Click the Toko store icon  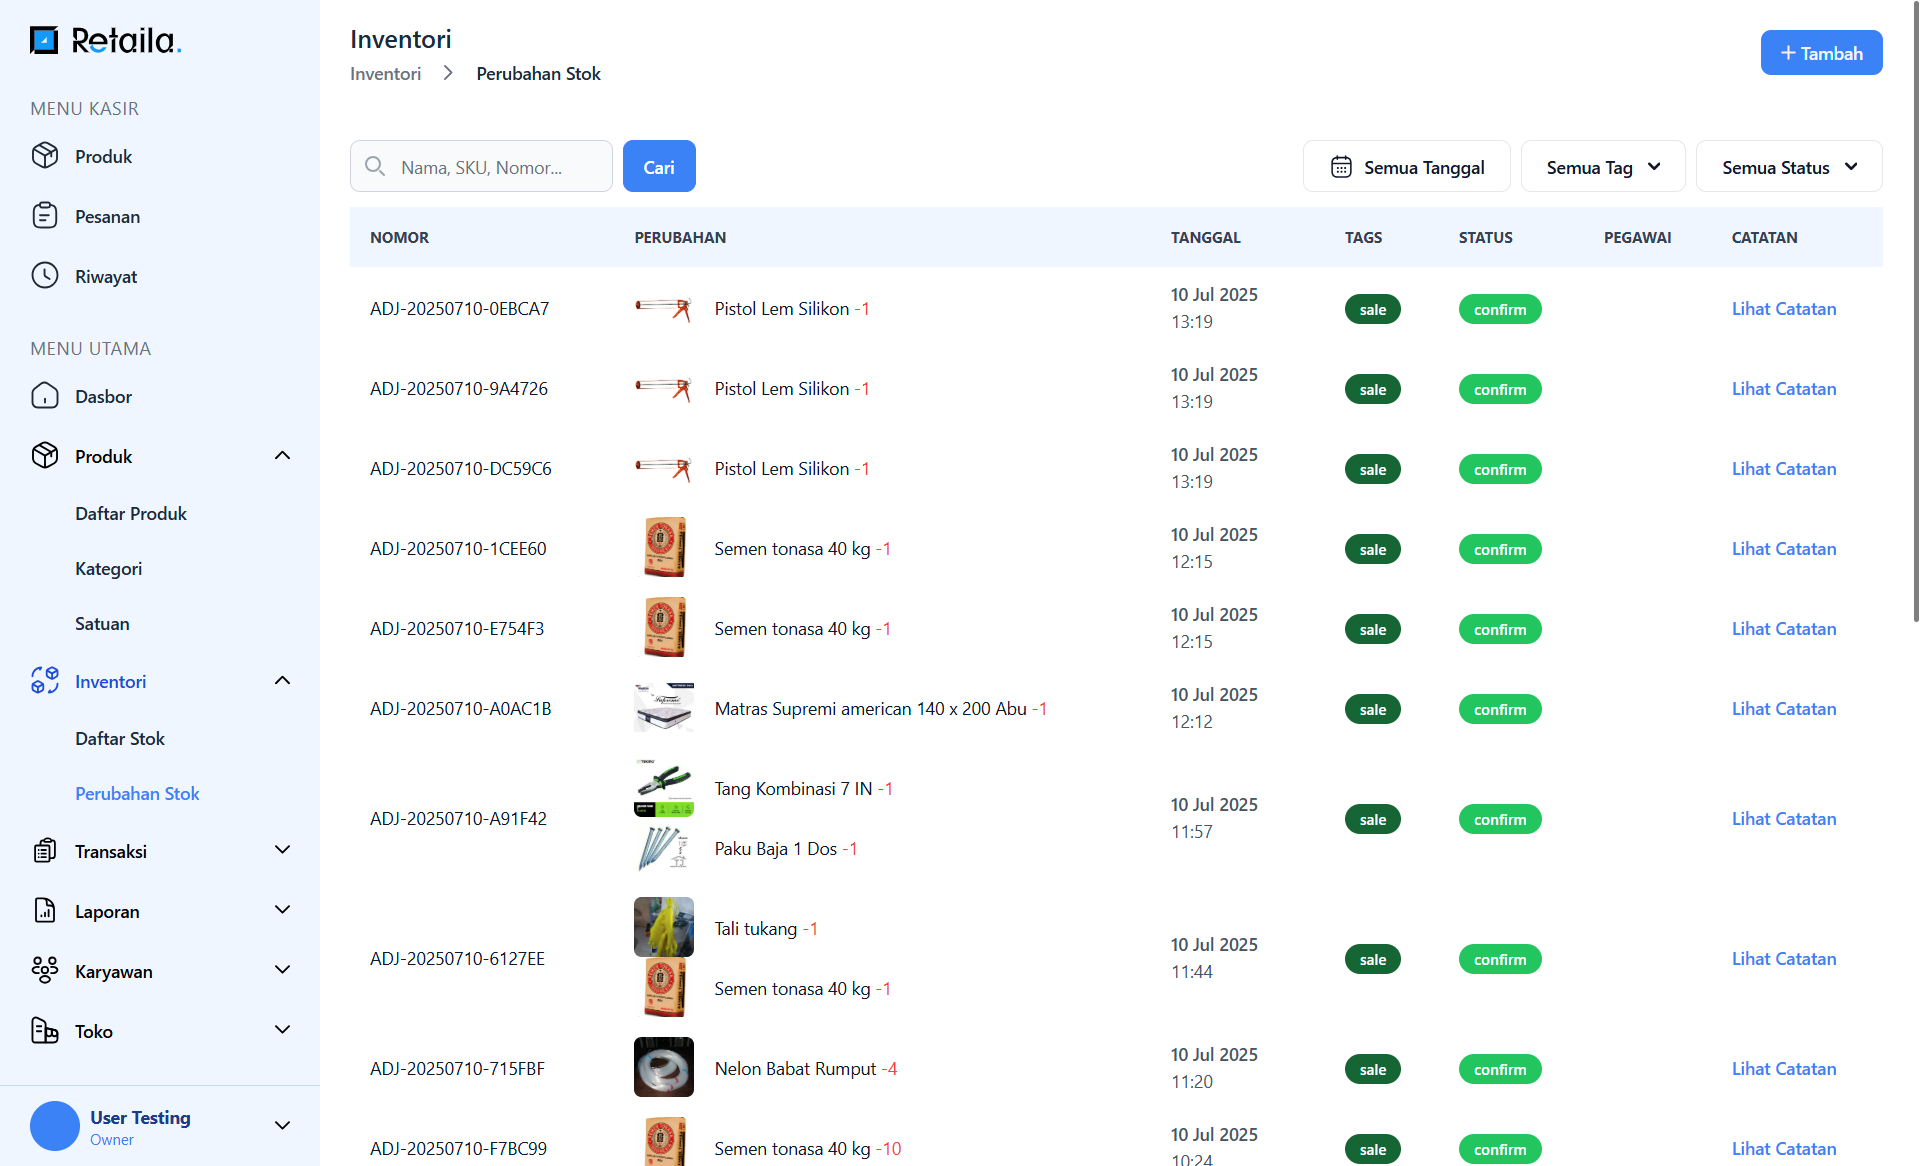(x=45, y=1031)
